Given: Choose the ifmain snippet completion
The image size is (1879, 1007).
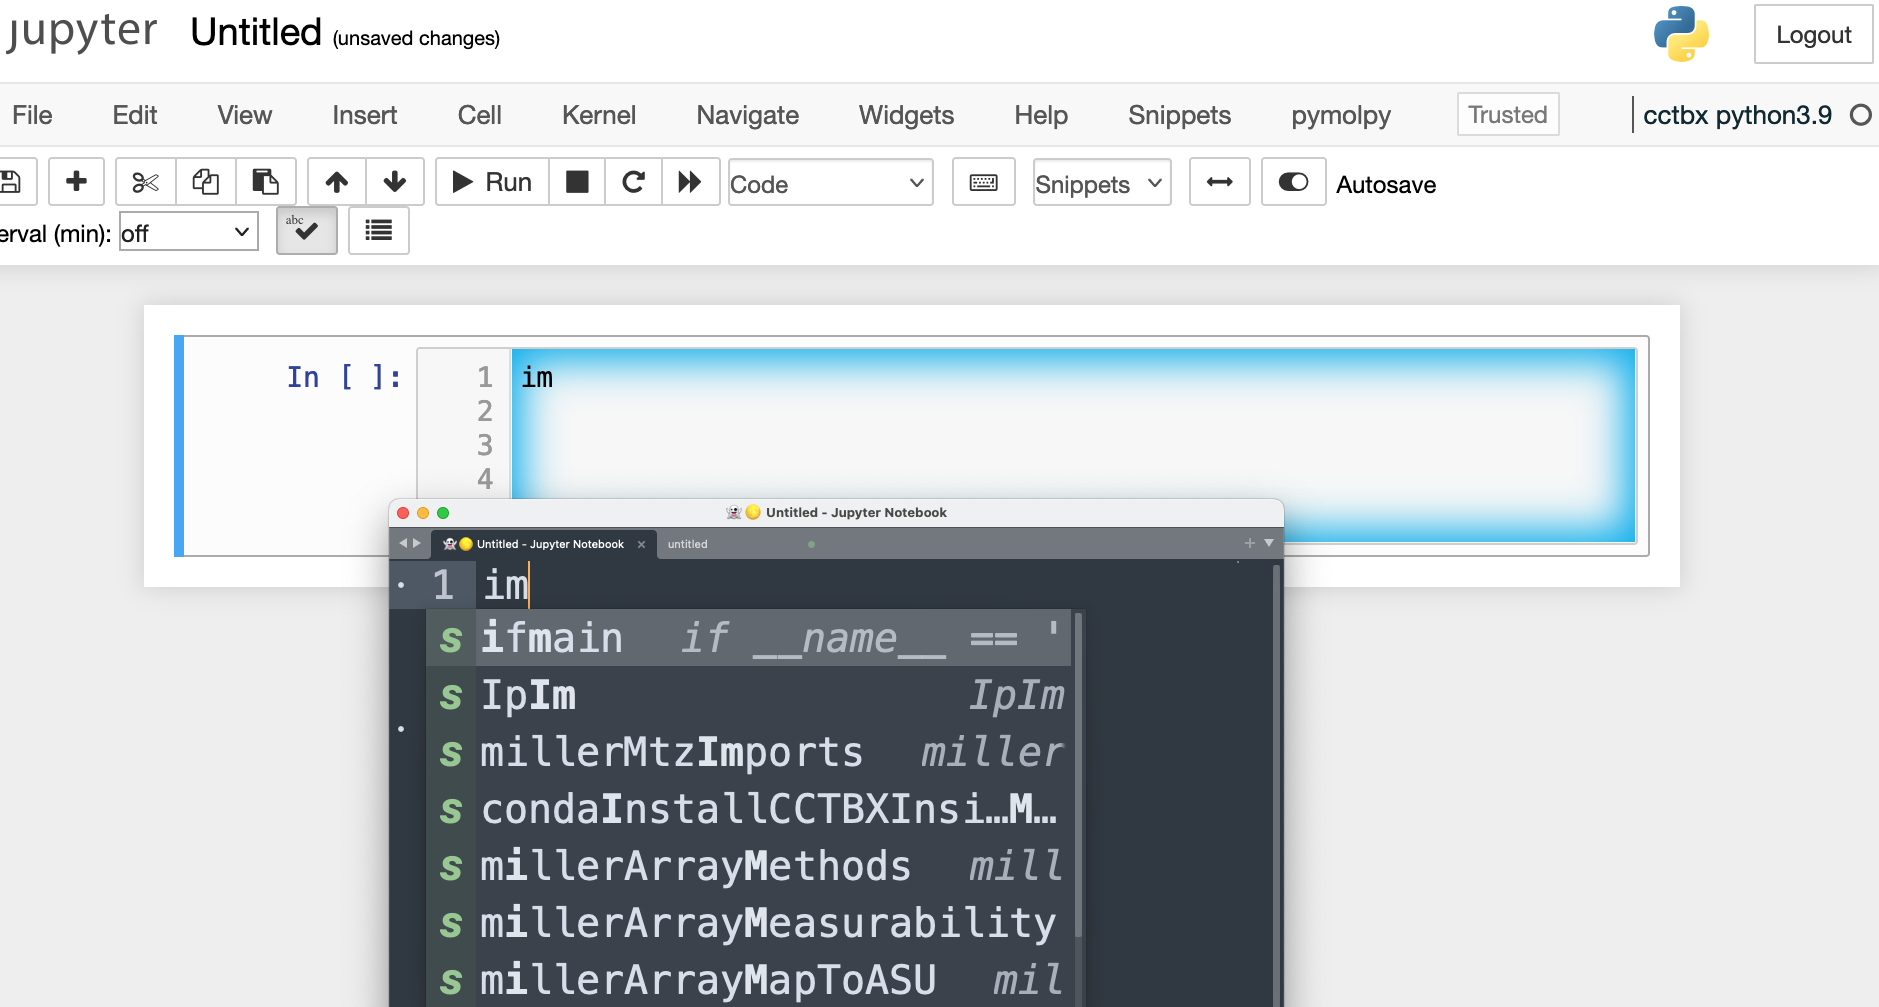Looking at the screenshot, I should 749,638.
